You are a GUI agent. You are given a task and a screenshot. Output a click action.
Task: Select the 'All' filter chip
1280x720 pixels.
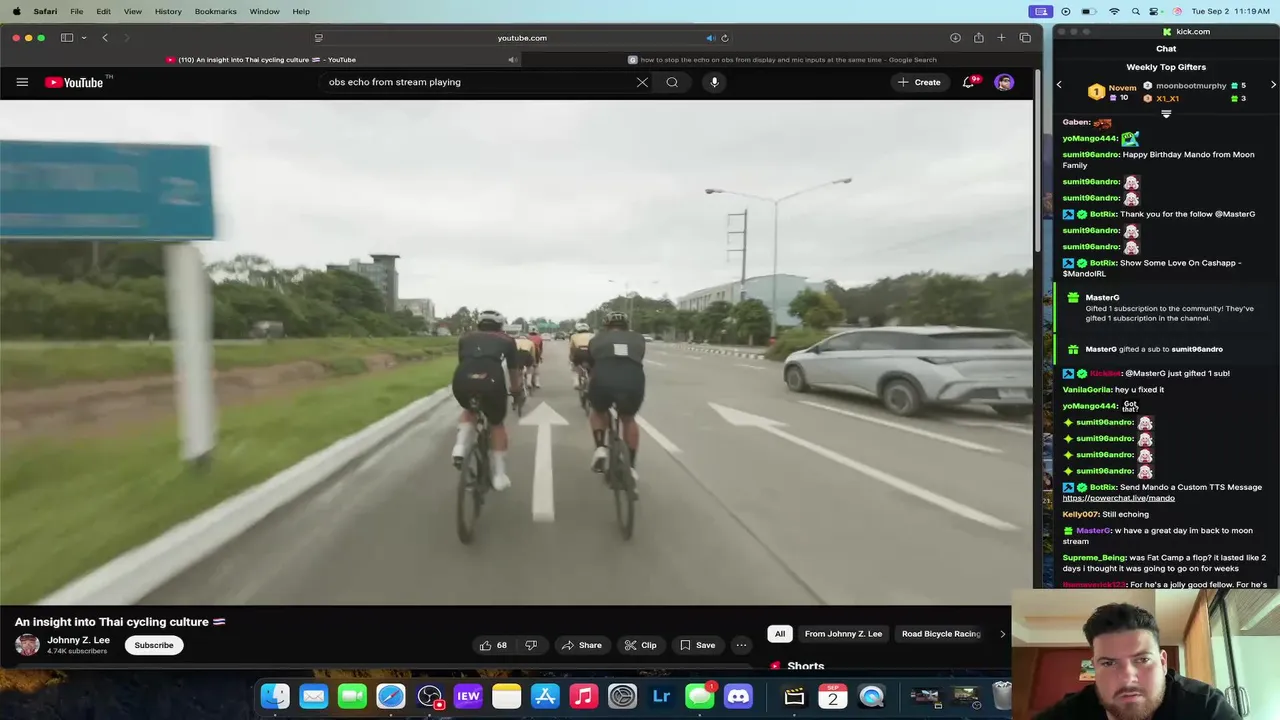[780, 633]
